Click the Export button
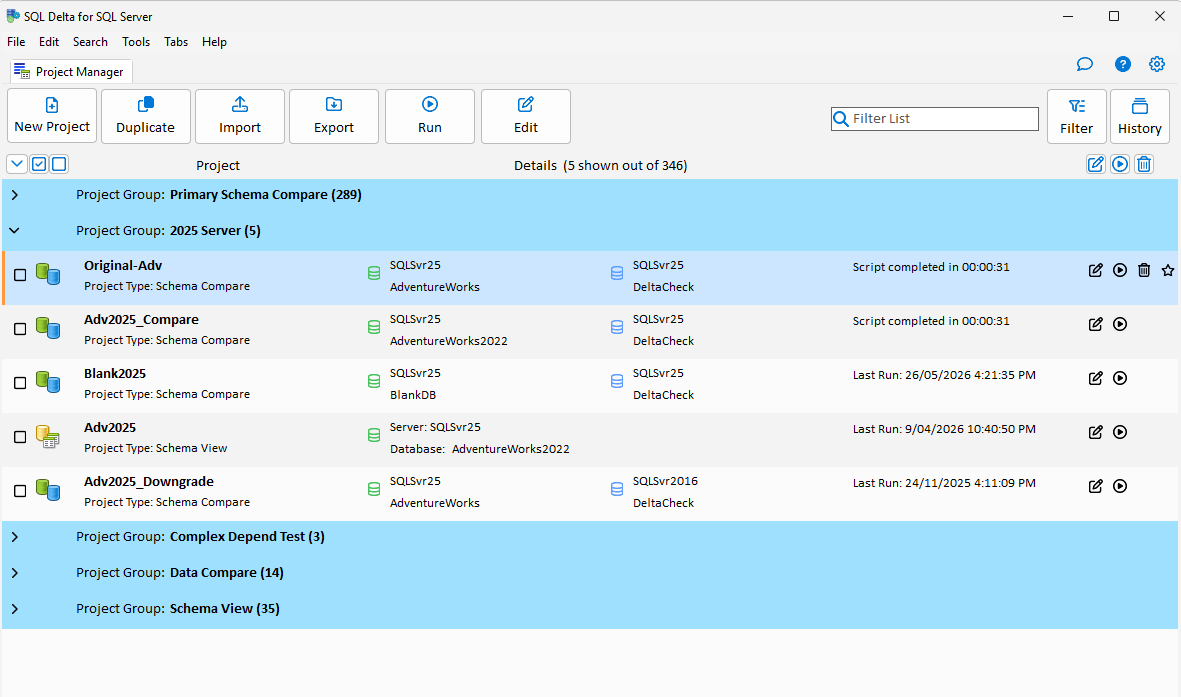Screen dimensions: 1181x697 click(x=334, y=116)
